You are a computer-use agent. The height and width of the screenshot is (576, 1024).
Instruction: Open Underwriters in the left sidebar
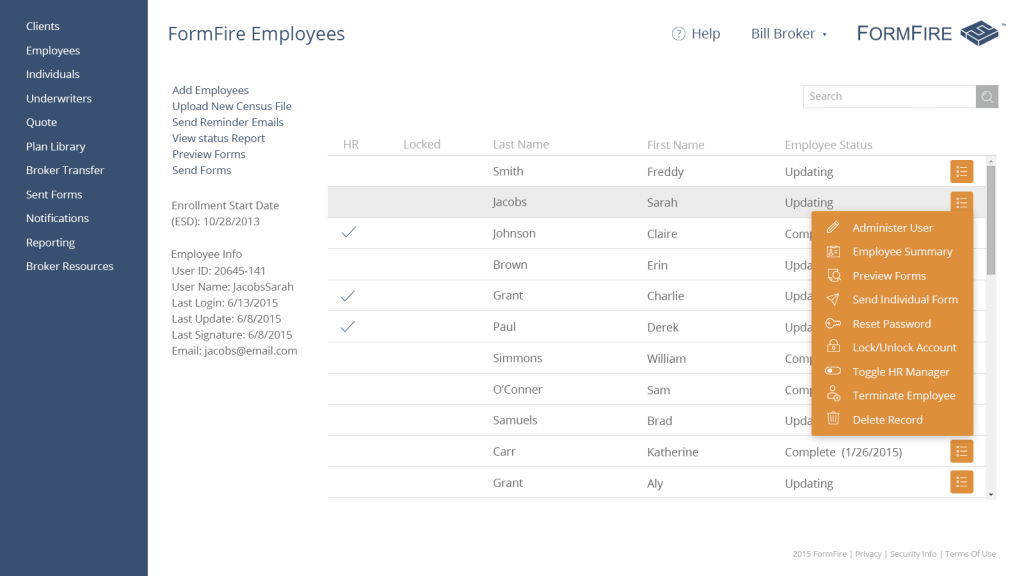pyautogui.click(x=59, y=99)
